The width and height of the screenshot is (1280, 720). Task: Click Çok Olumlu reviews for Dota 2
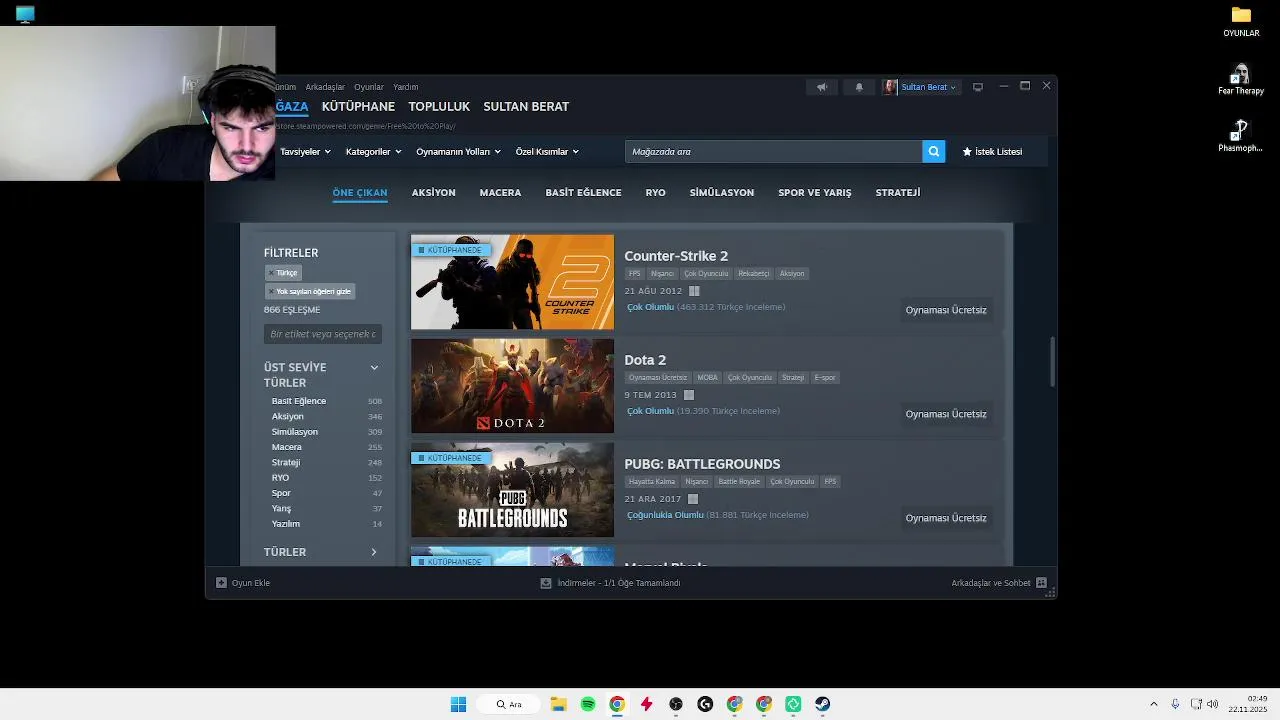click(x=650, y=411)
